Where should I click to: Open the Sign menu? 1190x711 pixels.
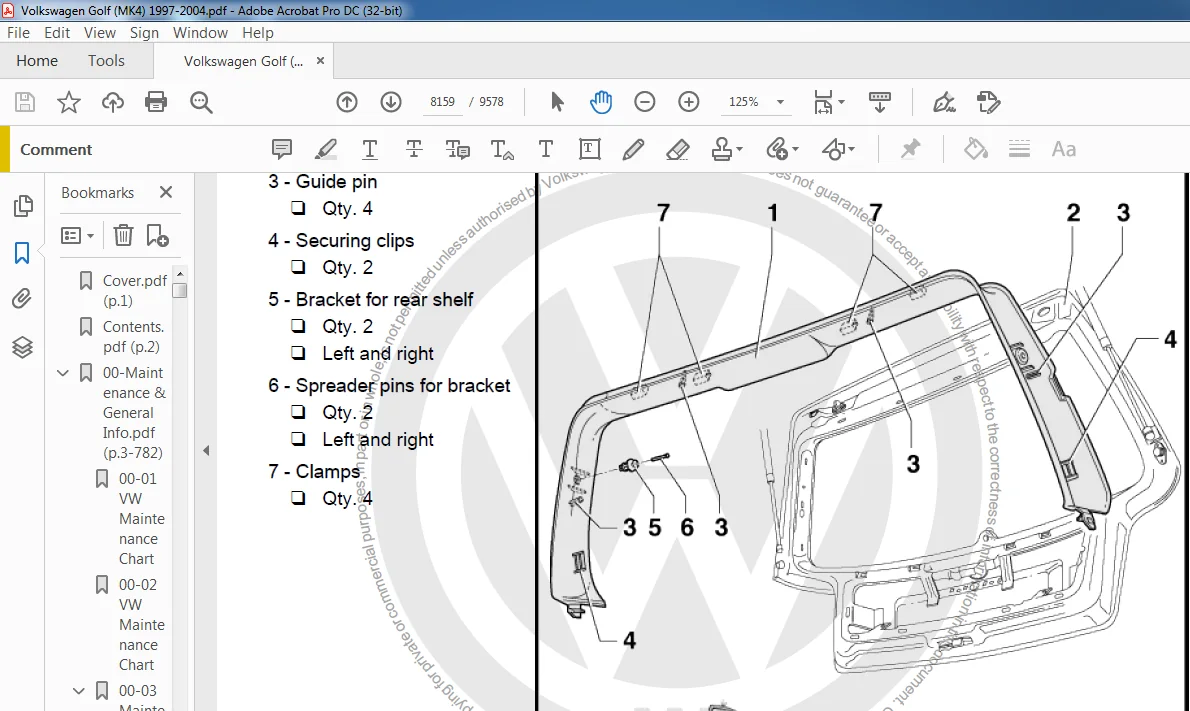(144, 33)
